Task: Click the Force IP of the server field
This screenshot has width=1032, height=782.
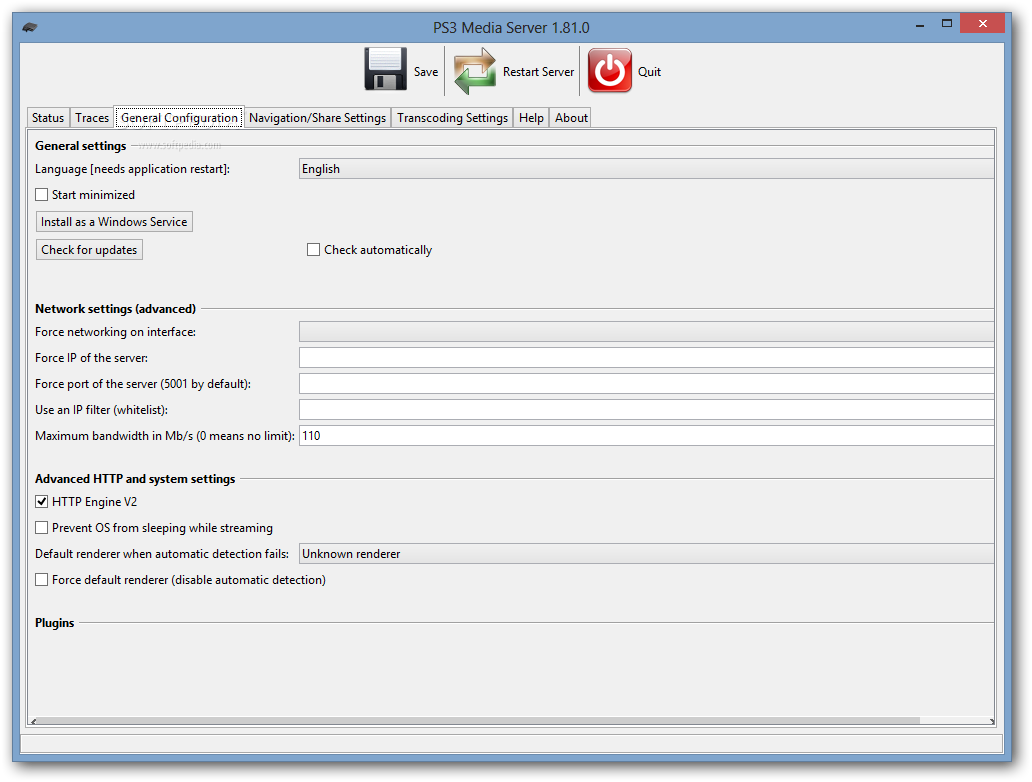Action: [646, 358]
